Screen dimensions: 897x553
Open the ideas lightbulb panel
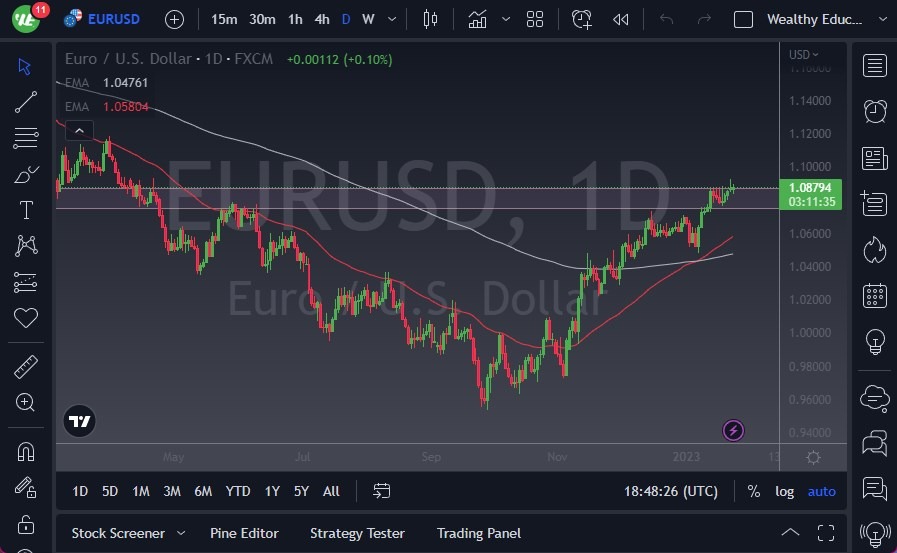point(875,342)
